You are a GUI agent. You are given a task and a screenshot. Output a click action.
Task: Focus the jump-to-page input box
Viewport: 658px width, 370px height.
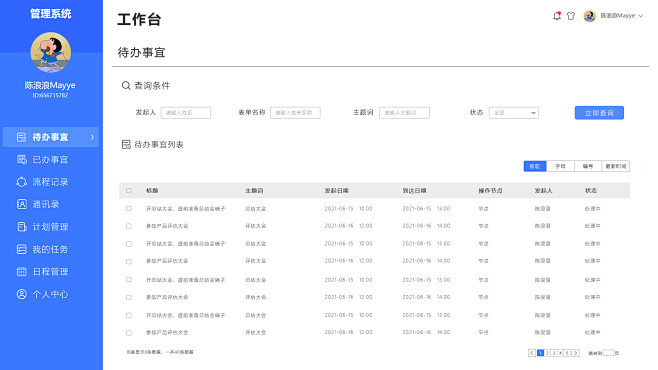608,353
